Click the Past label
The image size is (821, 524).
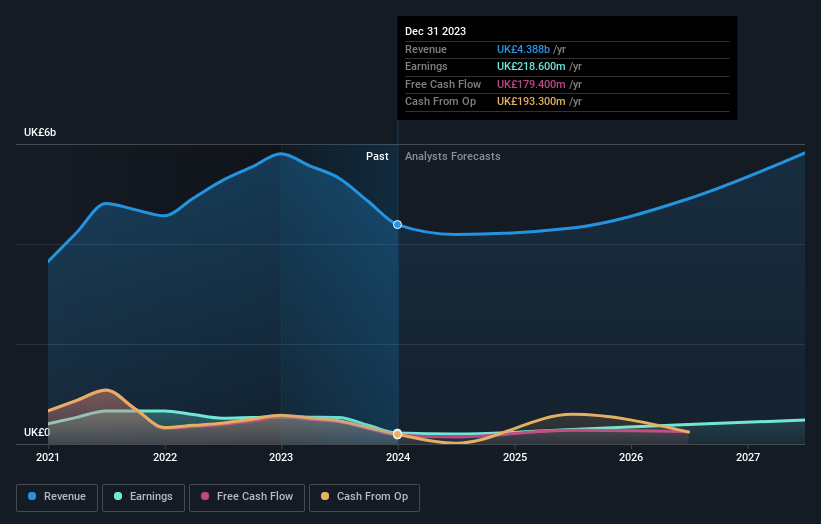[377, 157]
